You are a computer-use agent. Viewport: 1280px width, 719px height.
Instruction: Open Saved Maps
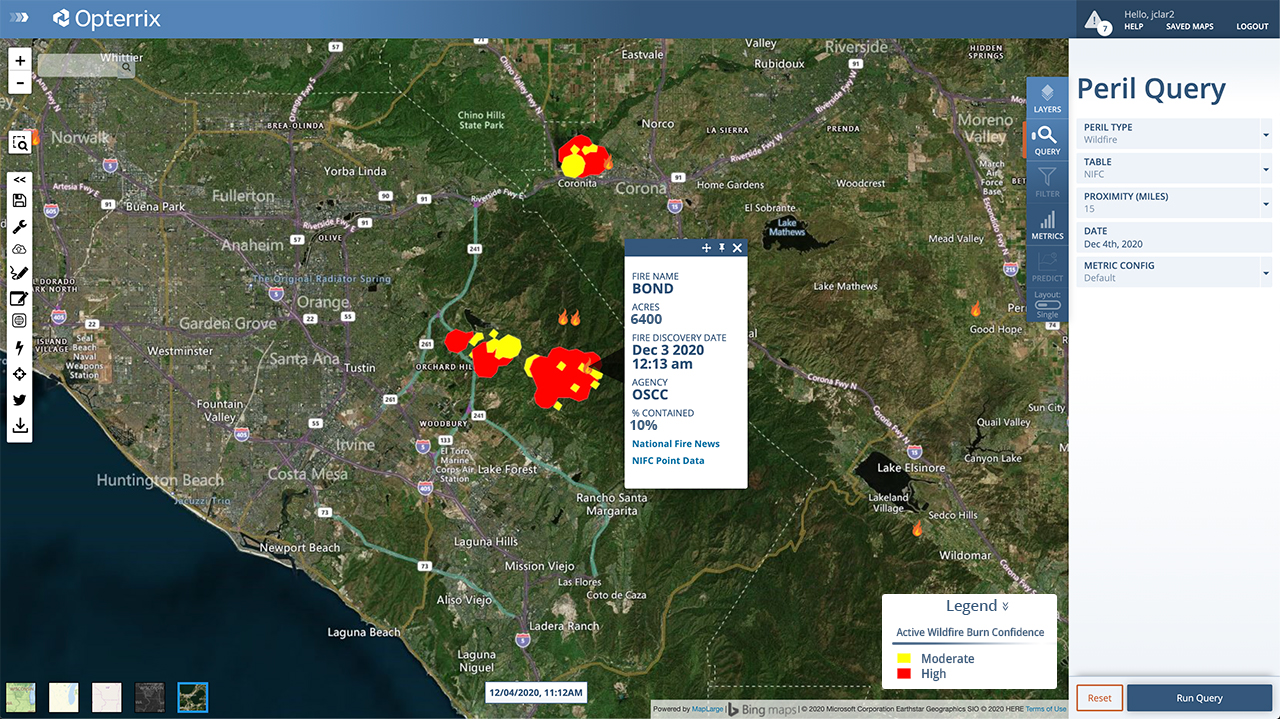pos(1189,26)
